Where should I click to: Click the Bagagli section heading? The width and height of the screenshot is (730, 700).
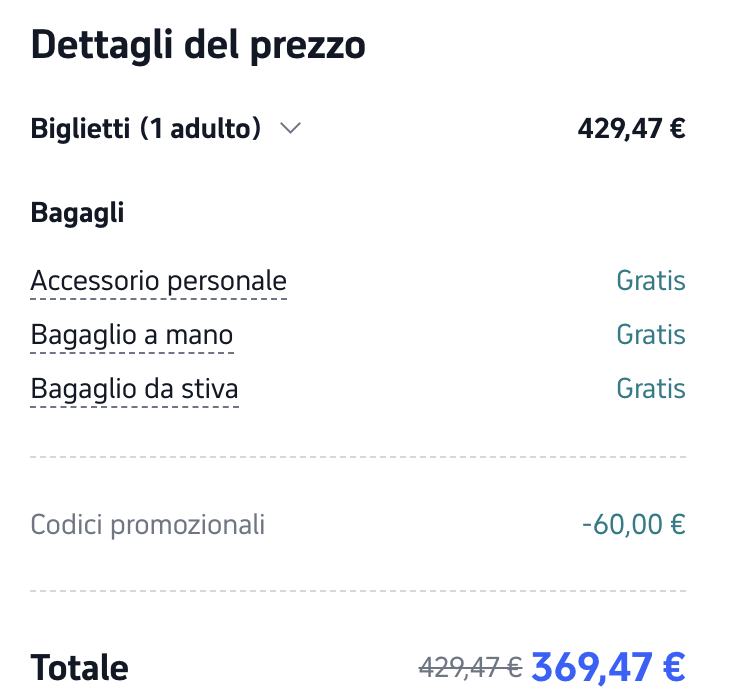[77, 213]
